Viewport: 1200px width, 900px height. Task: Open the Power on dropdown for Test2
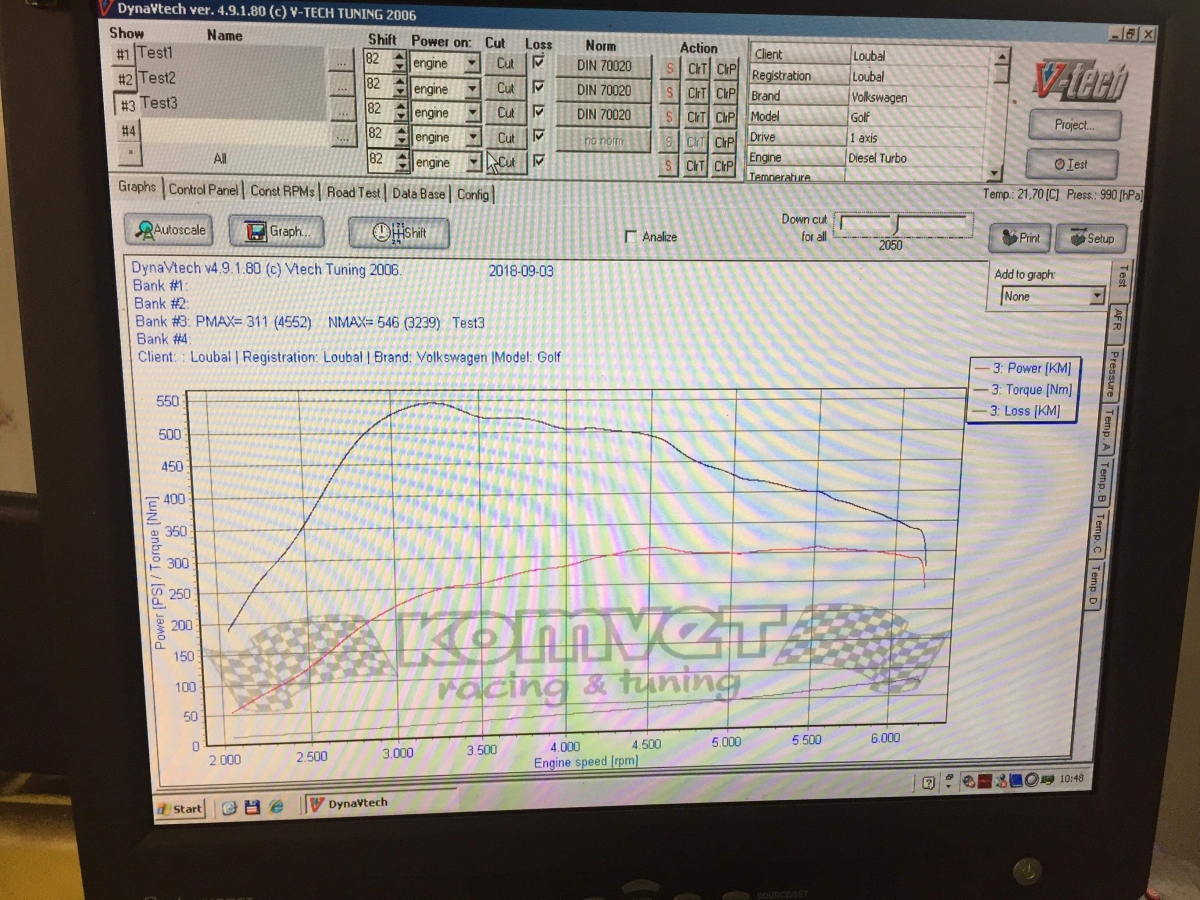[x=472, y=89]
